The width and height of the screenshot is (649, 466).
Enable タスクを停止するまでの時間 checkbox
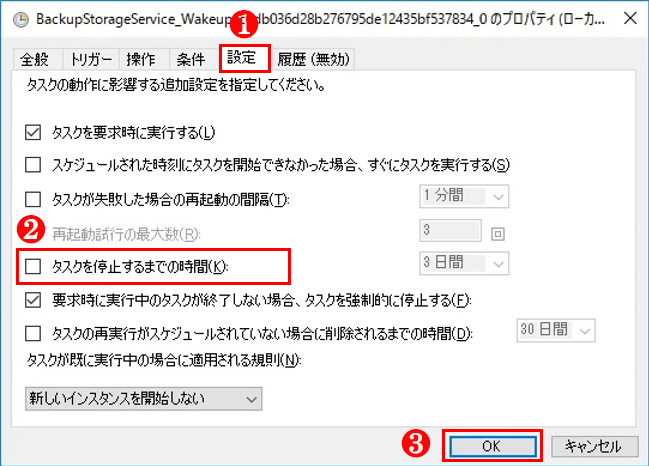pos(33,267)
